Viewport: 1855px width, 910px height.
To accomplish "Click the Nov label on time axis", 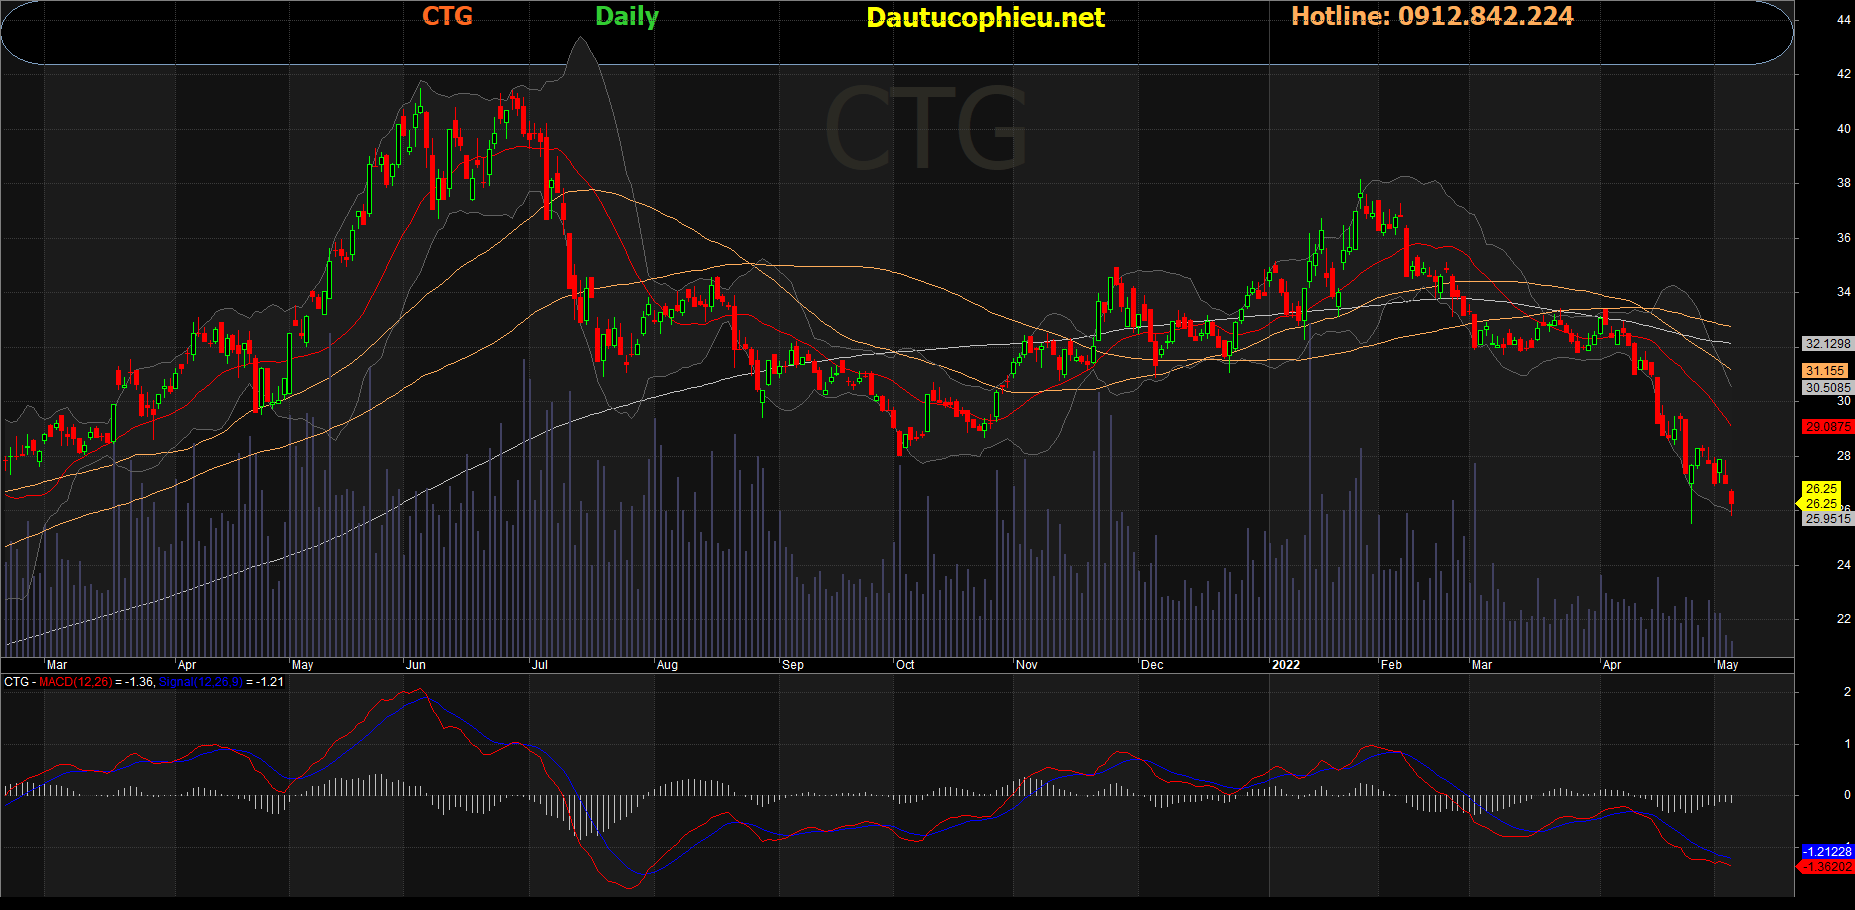I will click(1027, 665).
